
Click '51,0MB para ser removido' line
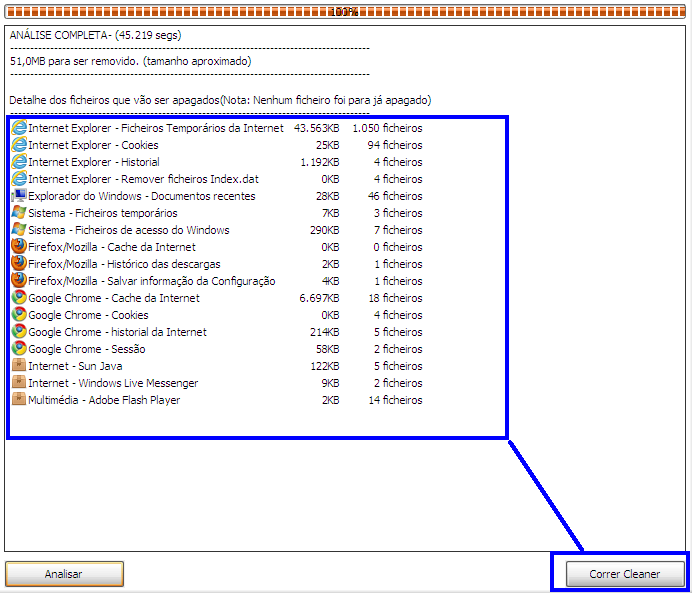point(130,61)
